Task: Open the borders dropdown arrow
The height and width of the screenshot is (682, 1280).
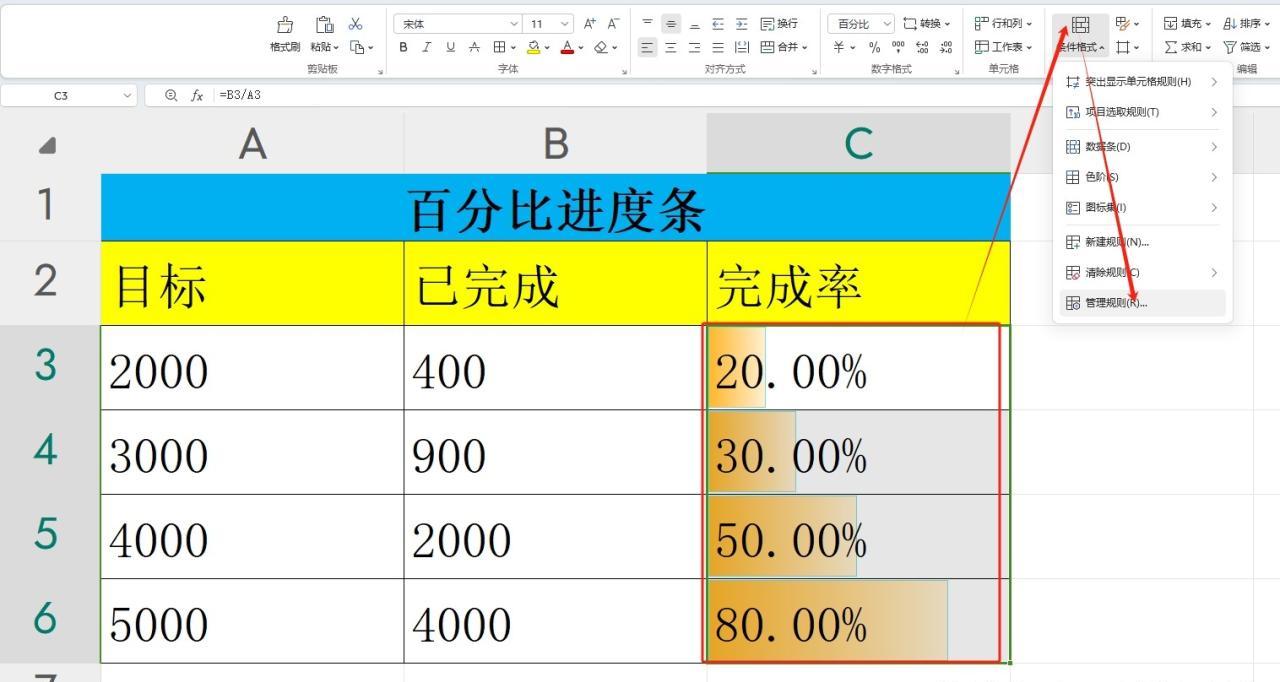Action: point(513,47)
